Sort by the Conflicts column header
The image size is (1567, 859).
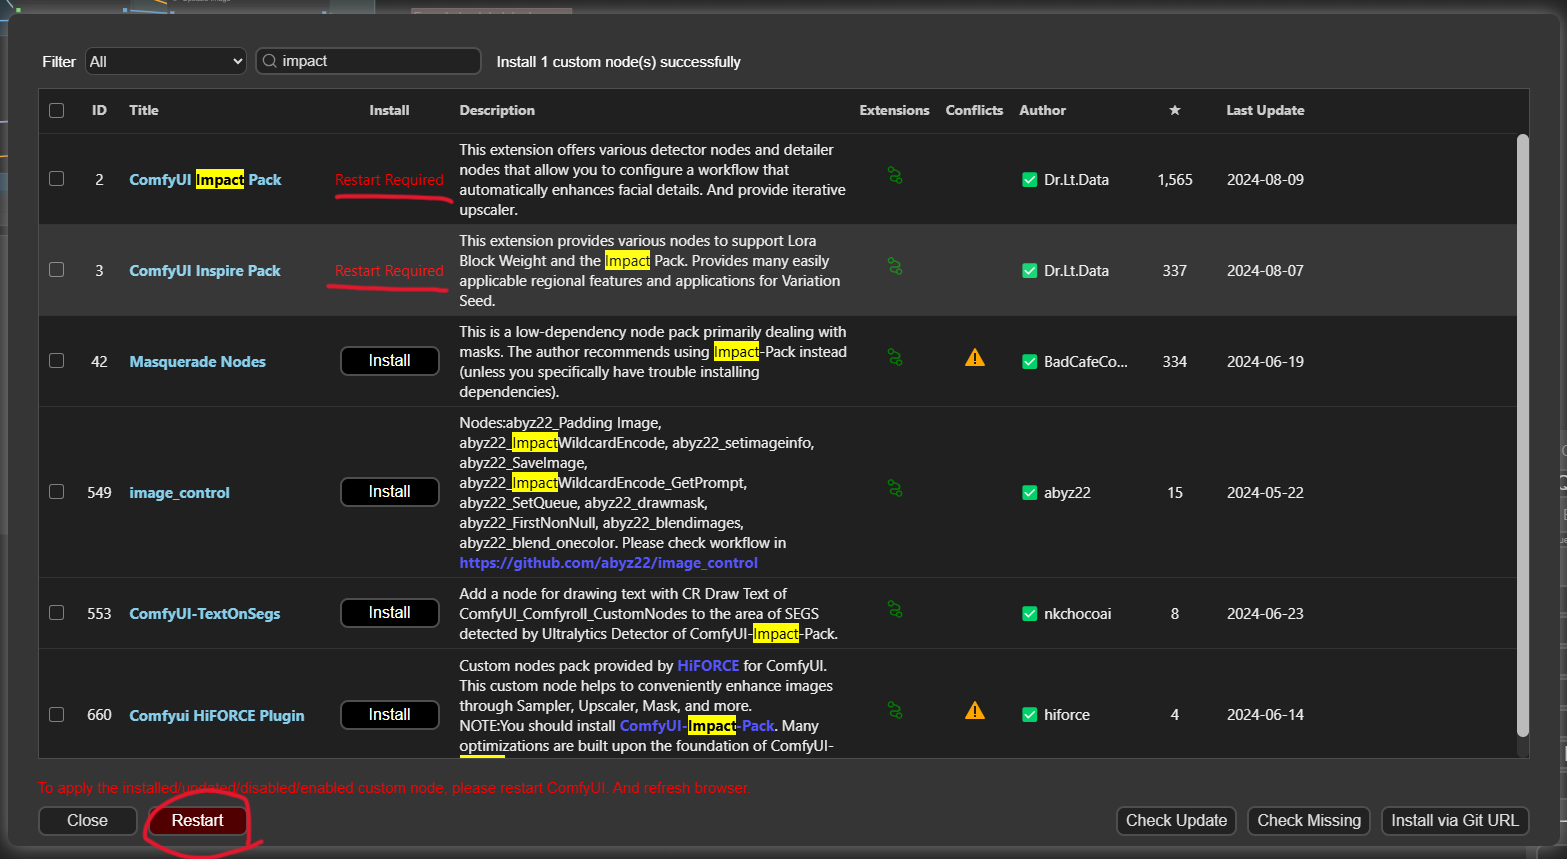(x=974, y=110)
